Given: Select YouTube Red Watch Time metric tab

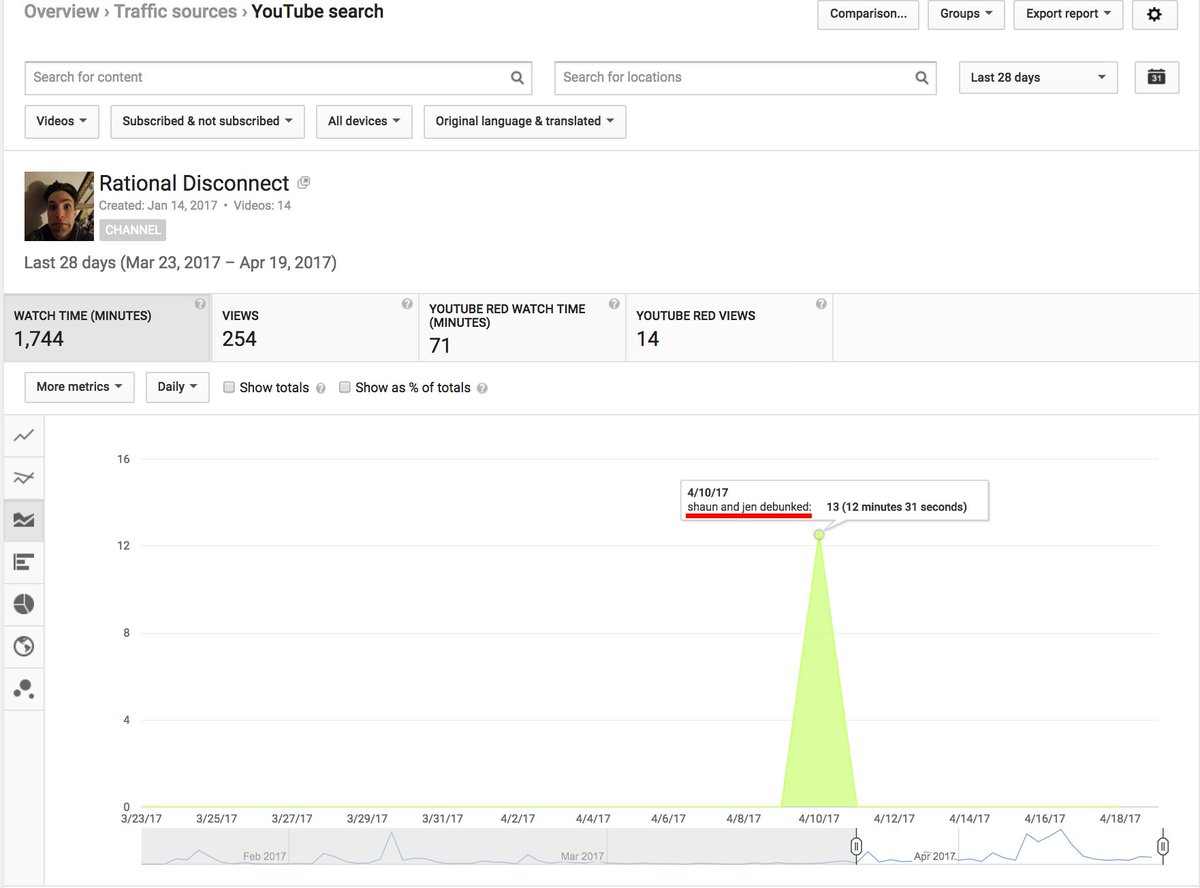Looking at the screenshot, I should tap(522, 328).
